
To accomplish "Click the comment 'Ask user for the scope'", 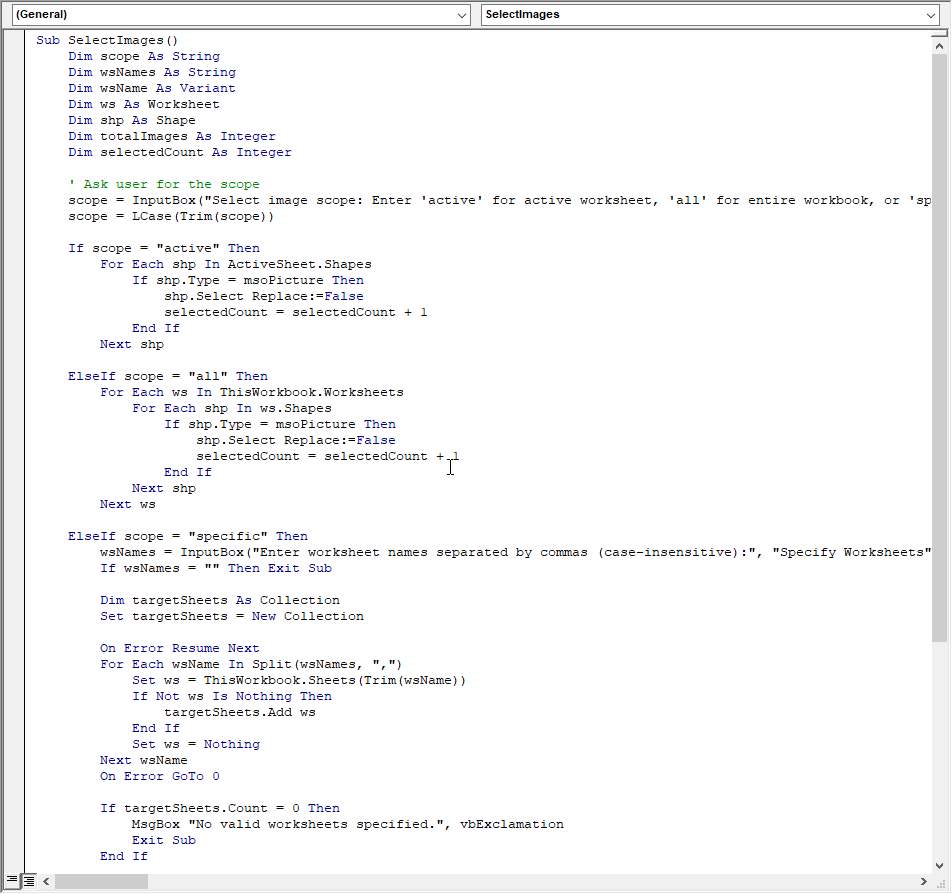I will [x=164, y=185].
